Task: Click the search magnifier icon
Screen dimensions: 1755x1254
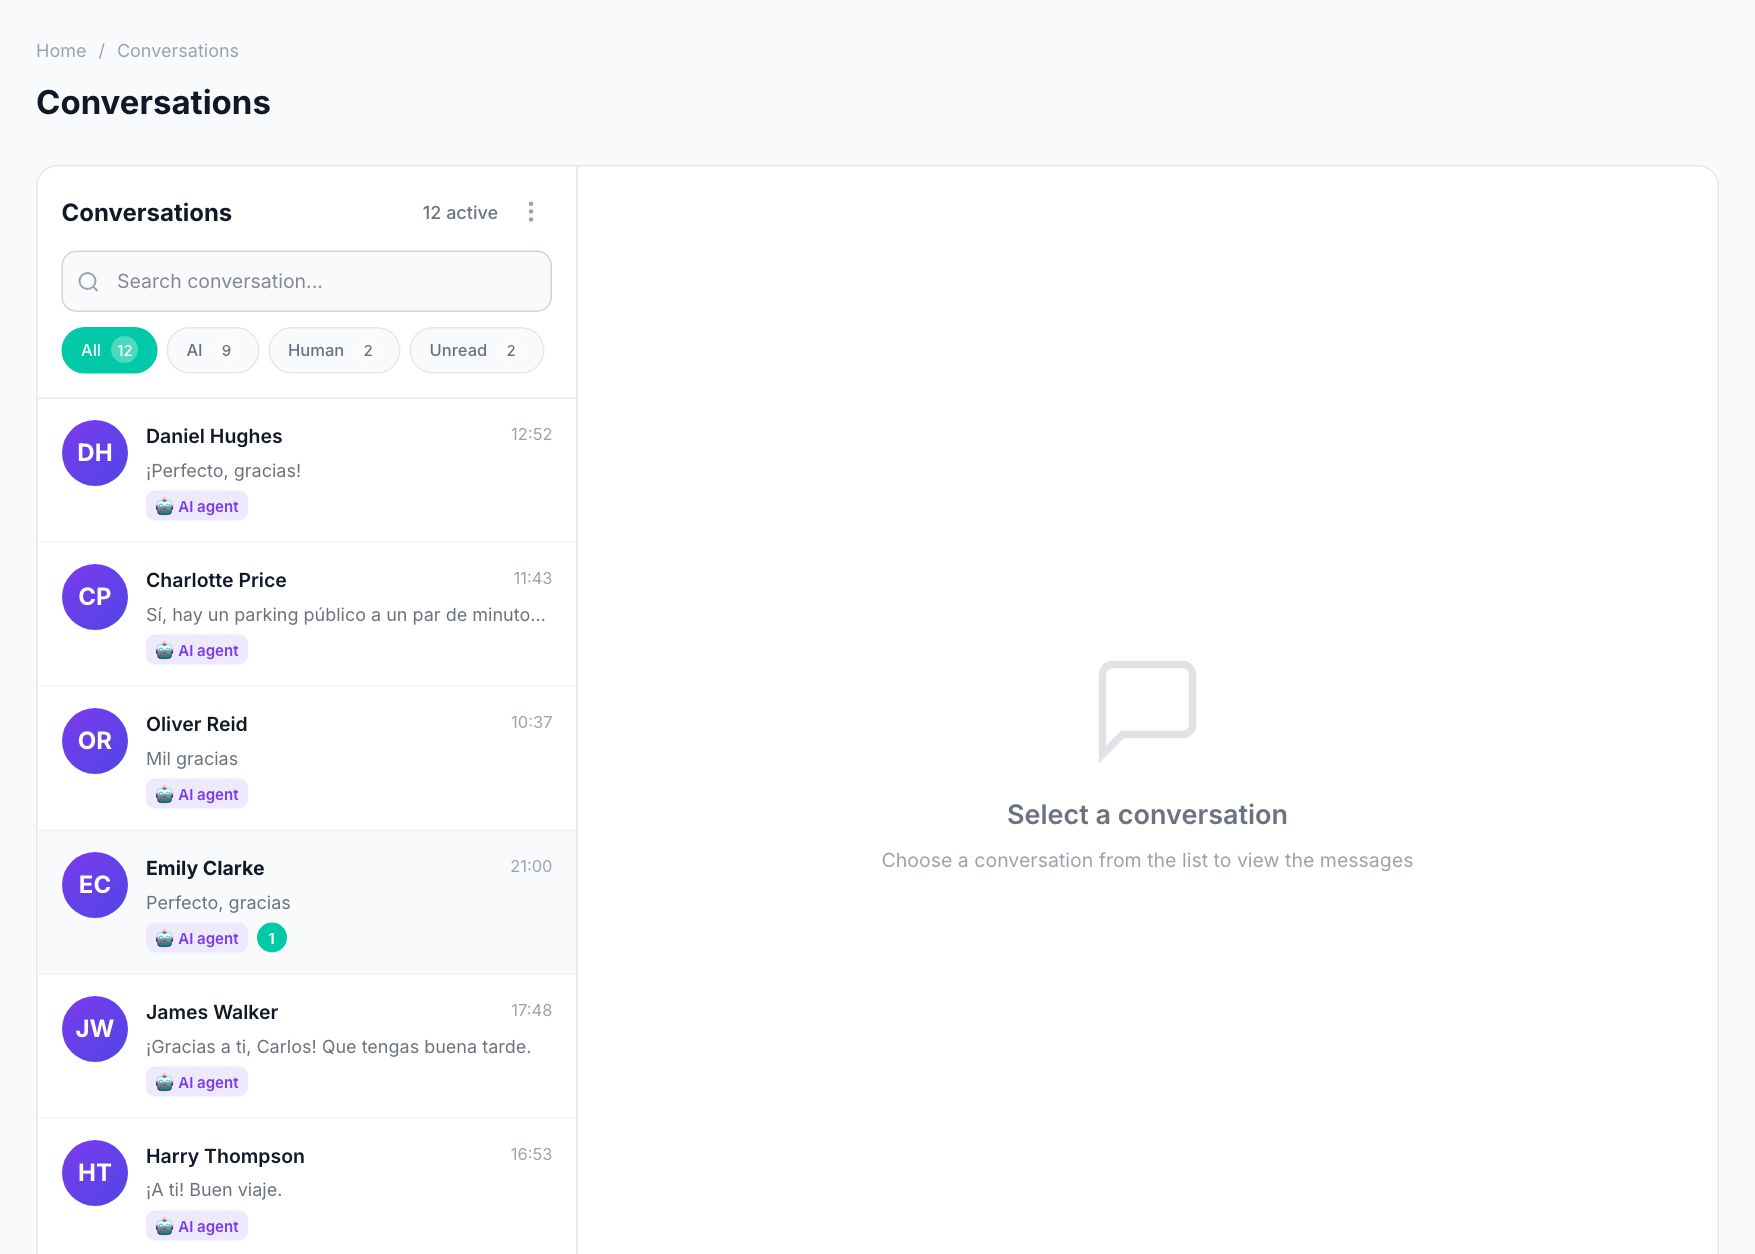Action: click(88, 282)
